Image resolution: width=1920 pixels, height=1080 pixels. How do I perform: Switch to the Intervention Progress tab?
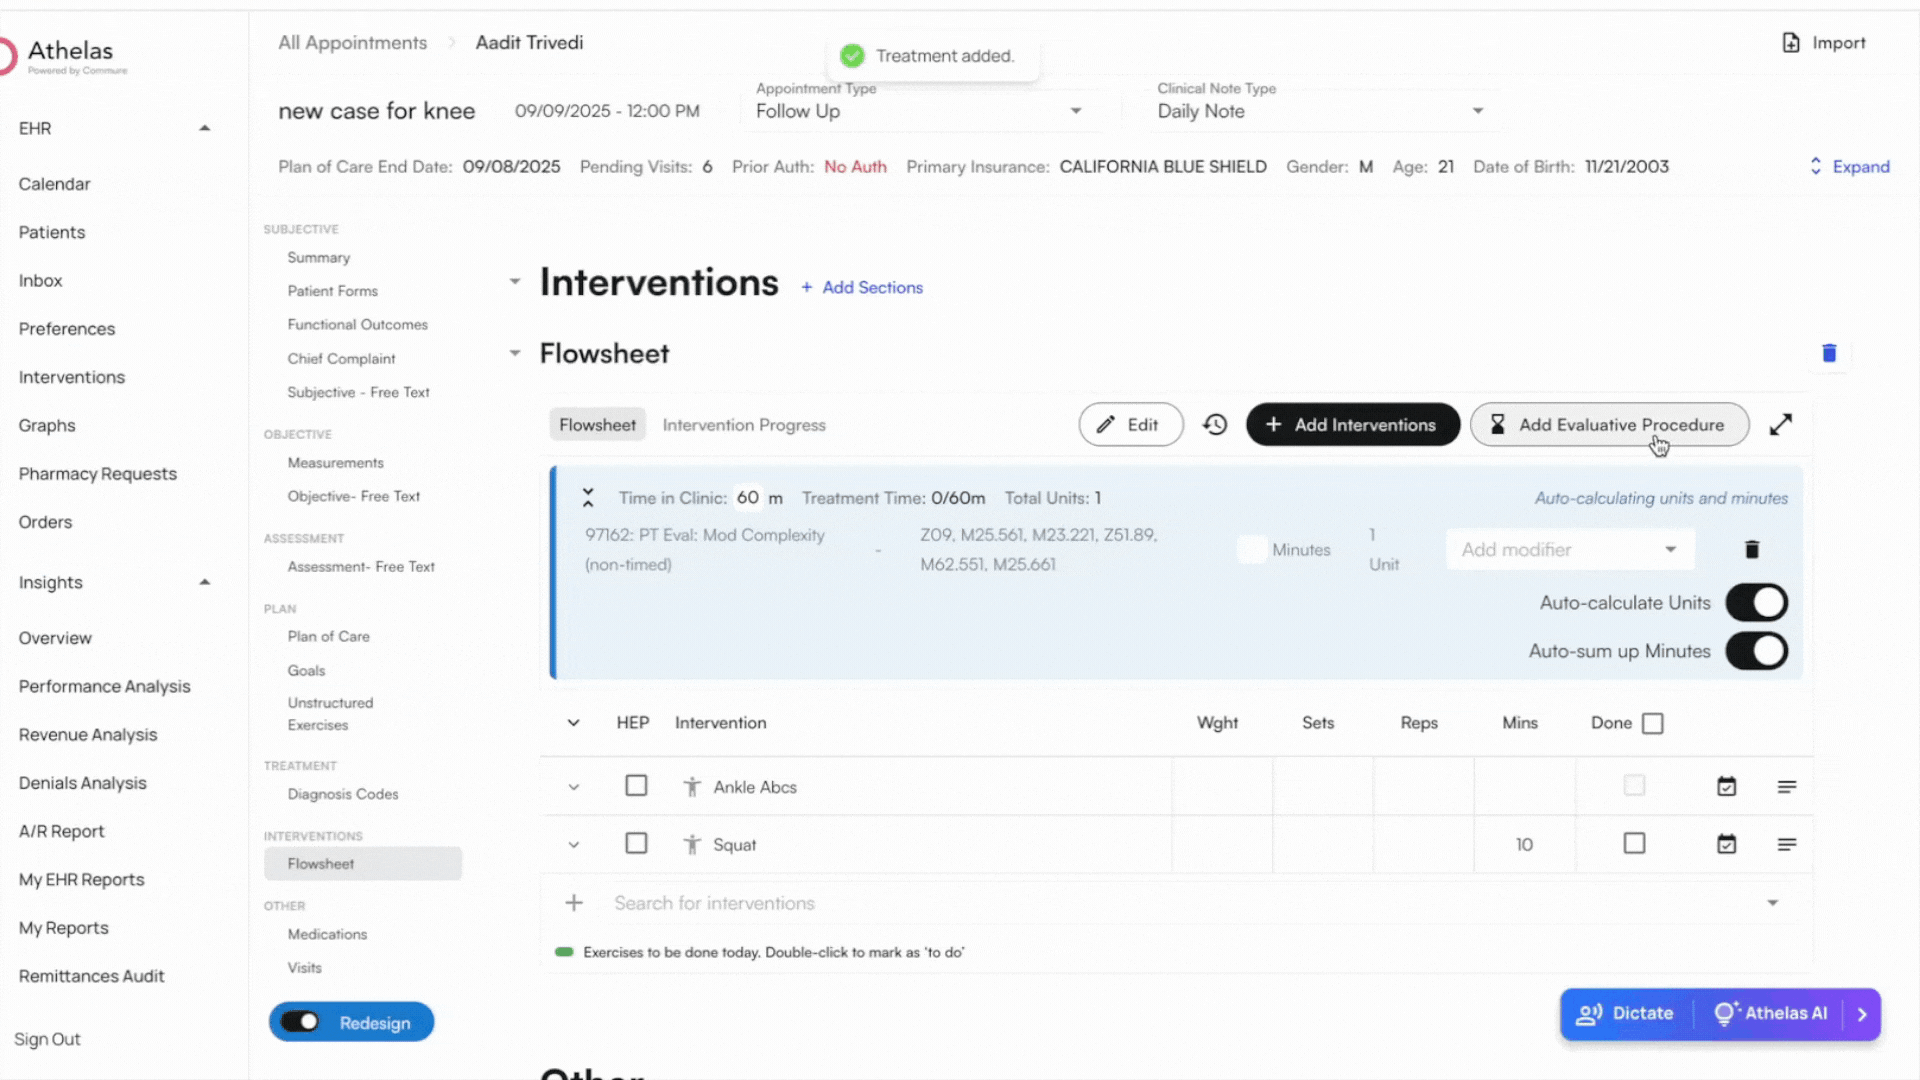(744, 425)
